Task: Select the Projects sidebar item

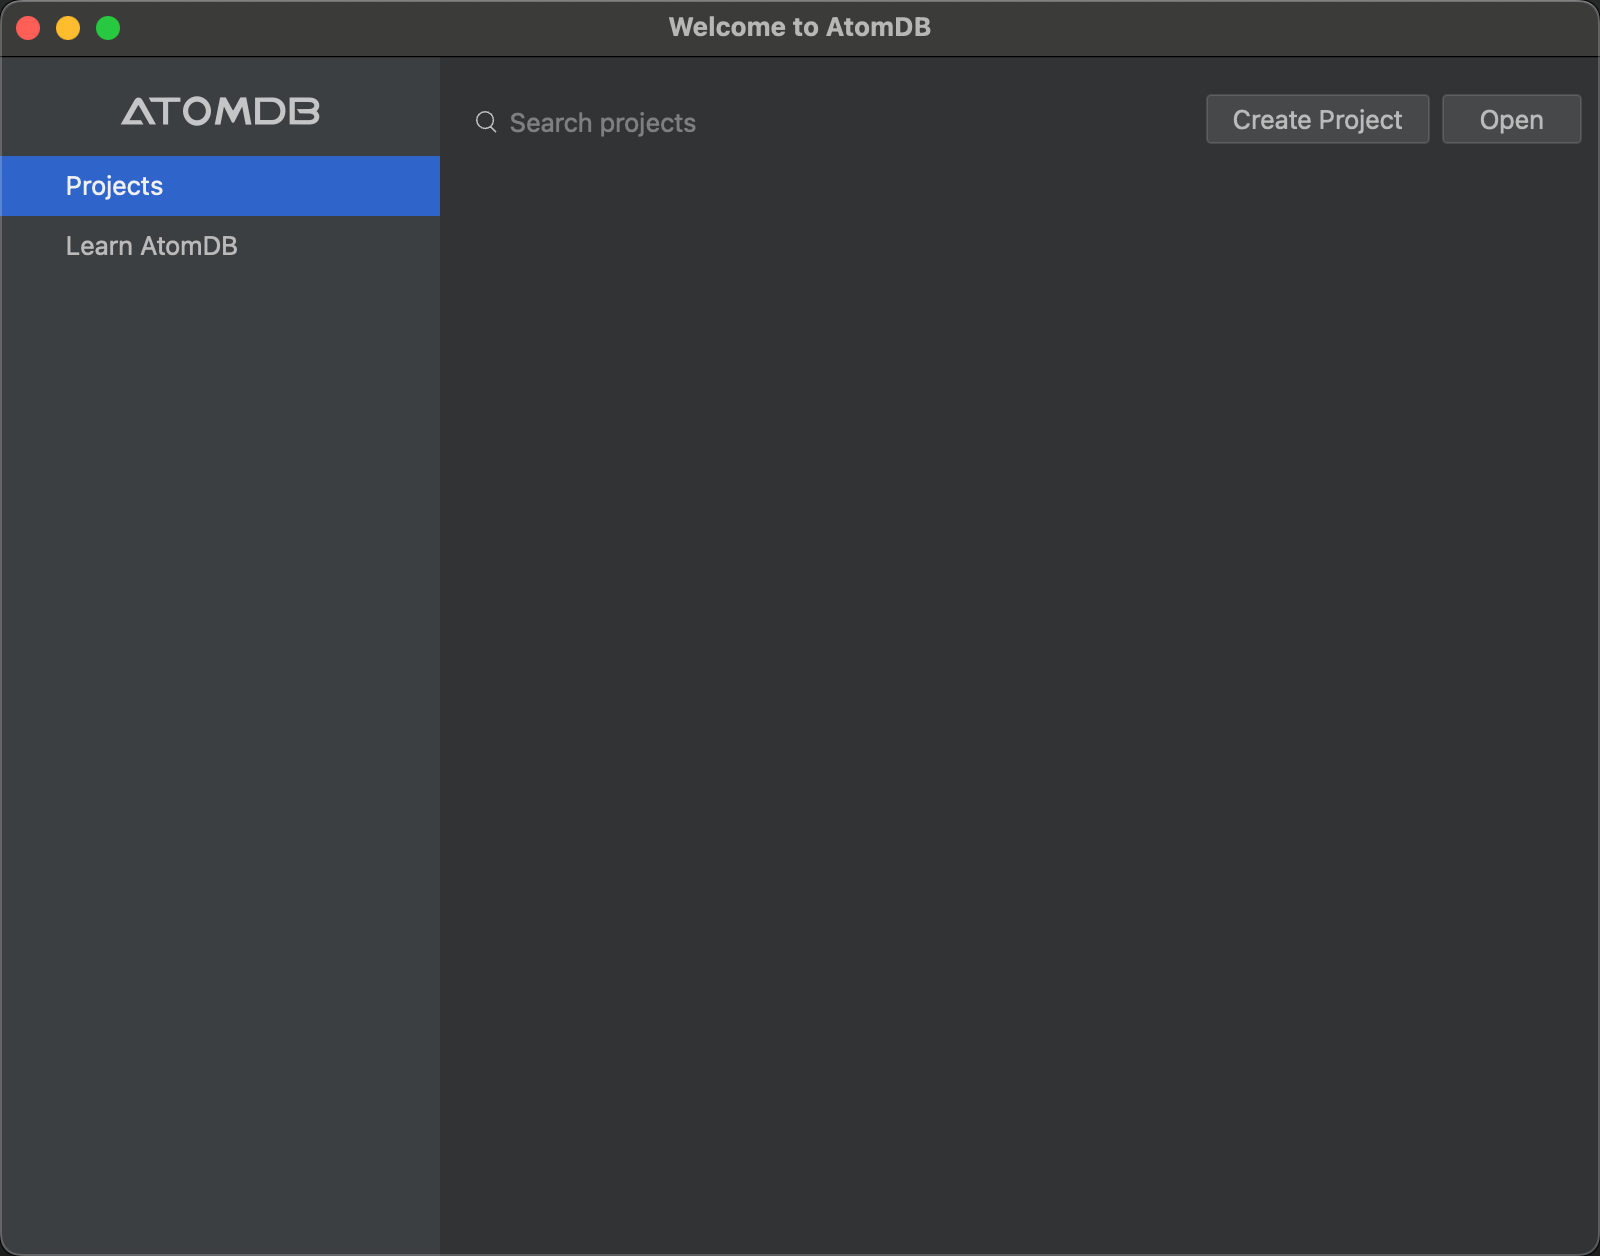Action: tap(220, 186)
